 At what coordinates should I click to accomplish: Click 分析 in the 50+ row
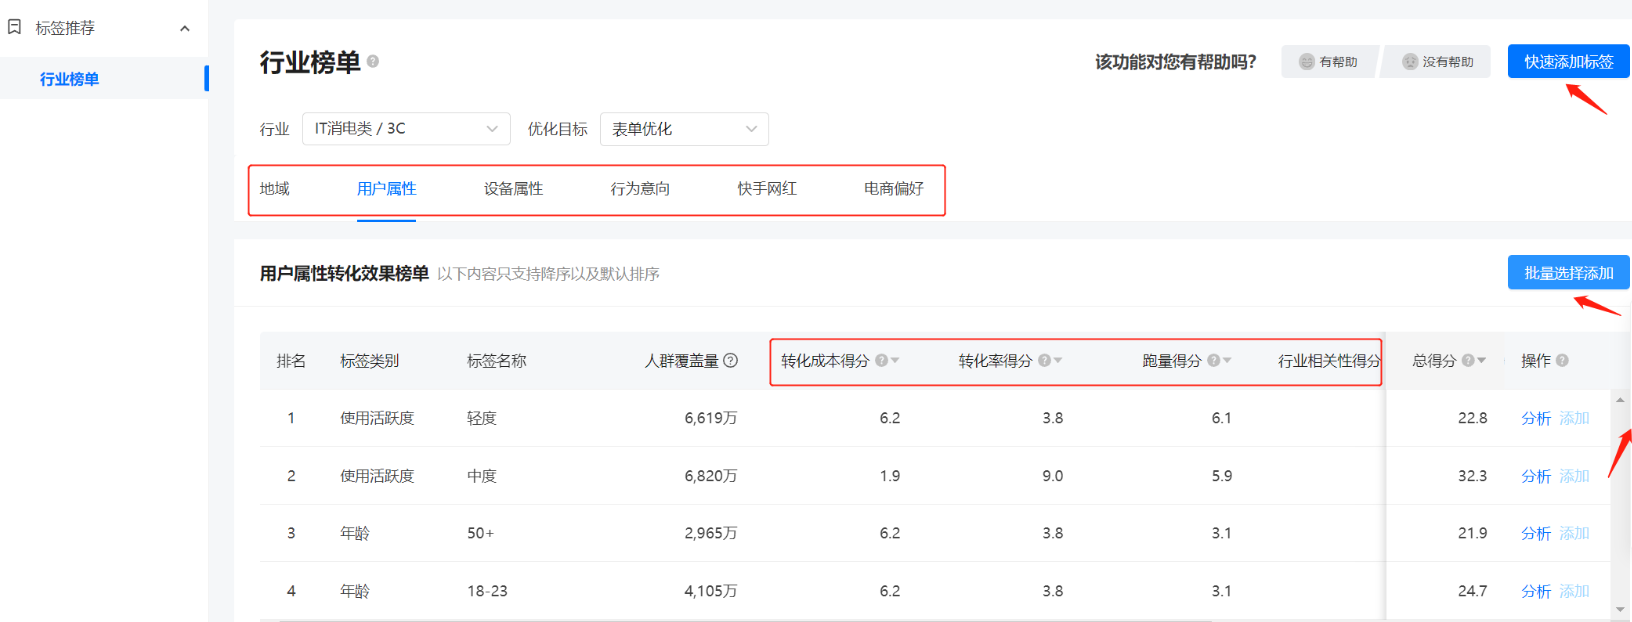coord(1536,533)
